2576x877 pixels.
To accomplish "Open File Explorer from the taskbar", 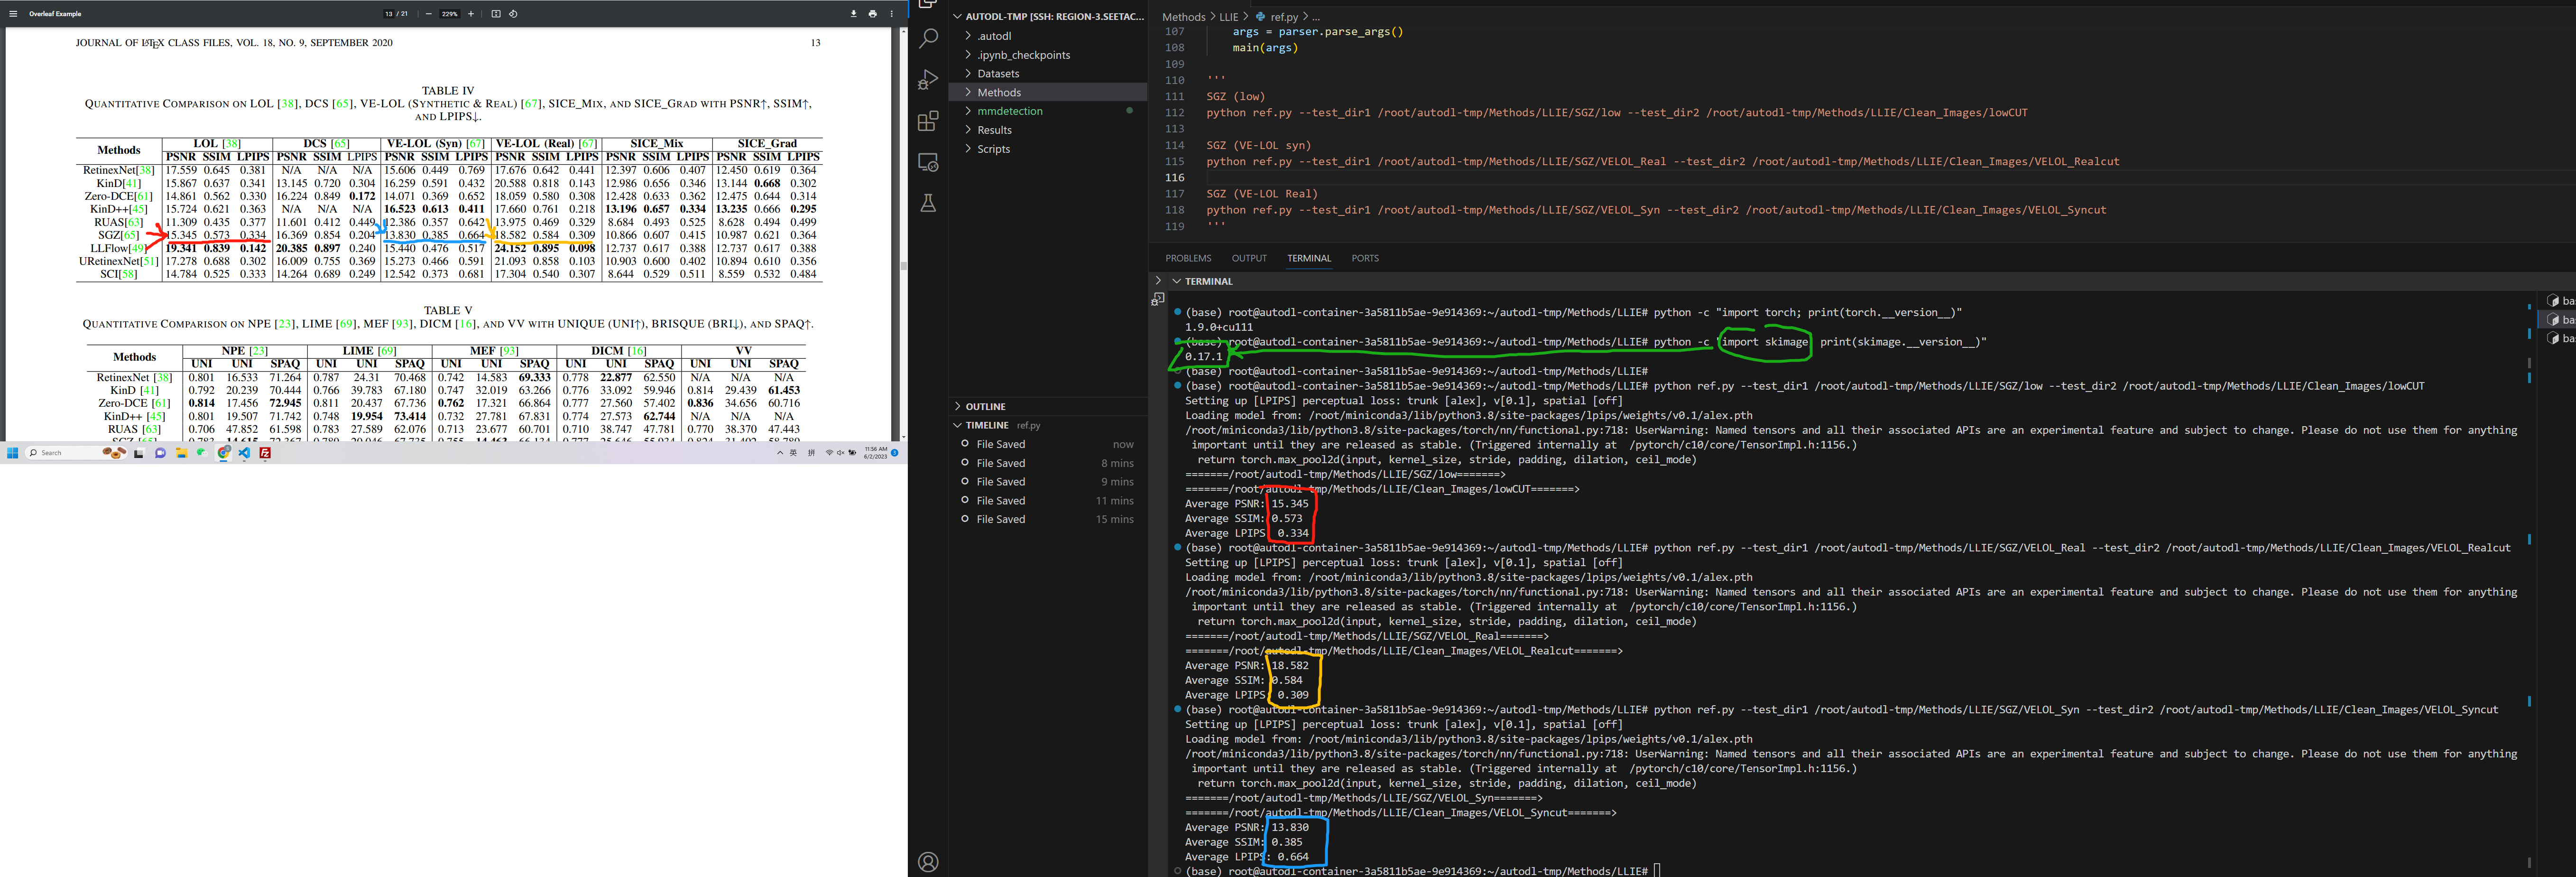I will tap(181, 453).
